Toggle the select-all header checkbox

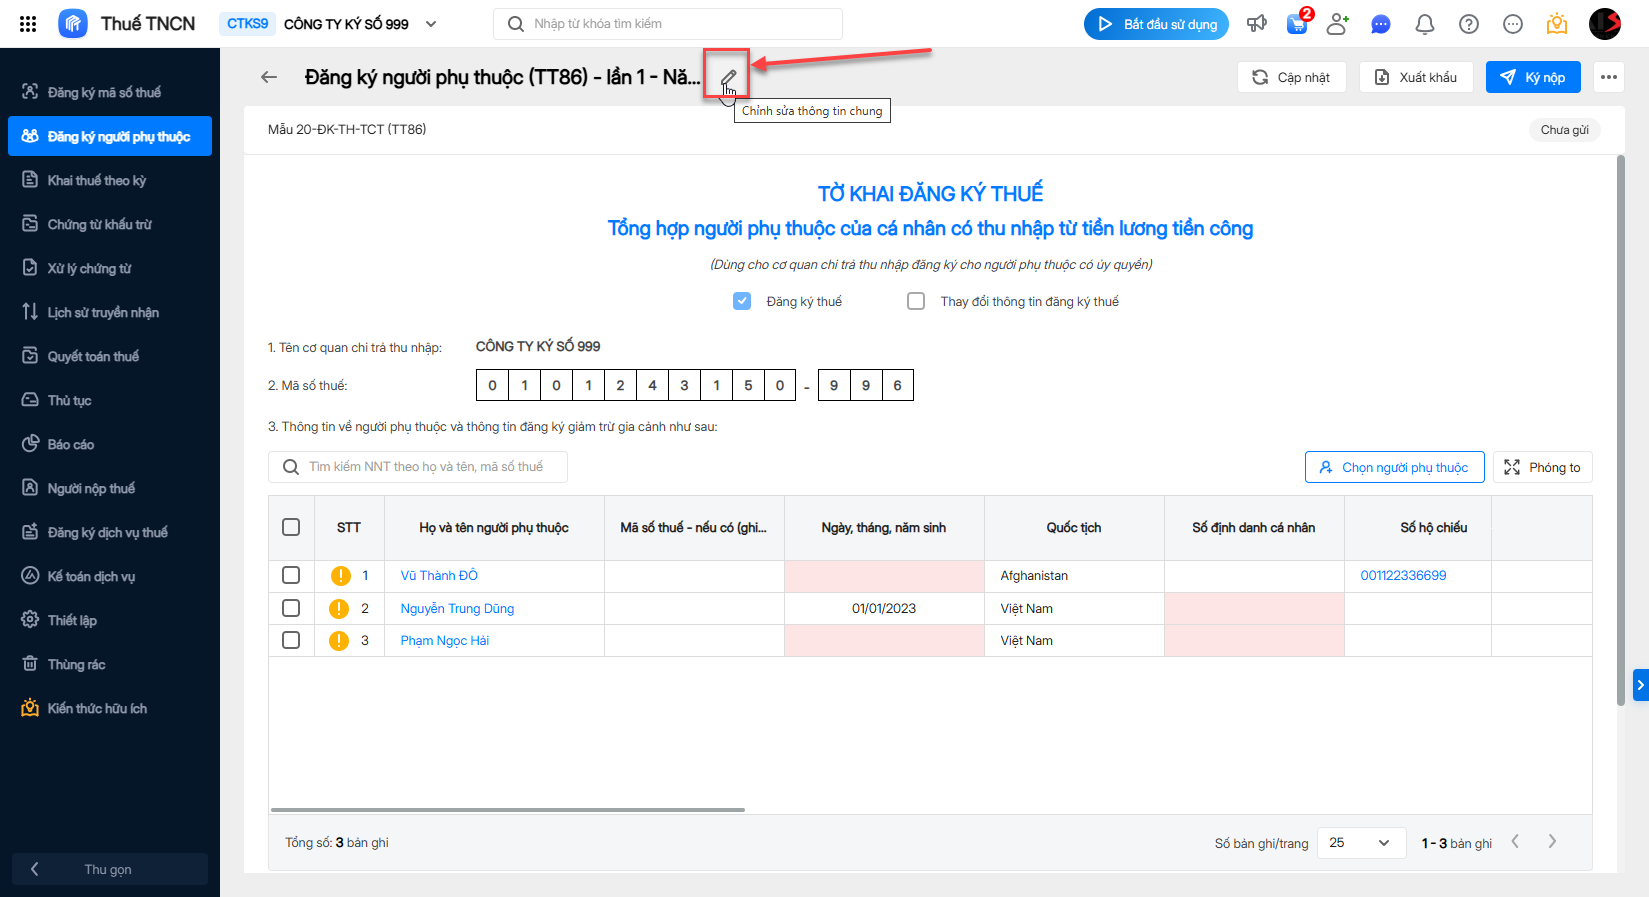click(291, 527)
